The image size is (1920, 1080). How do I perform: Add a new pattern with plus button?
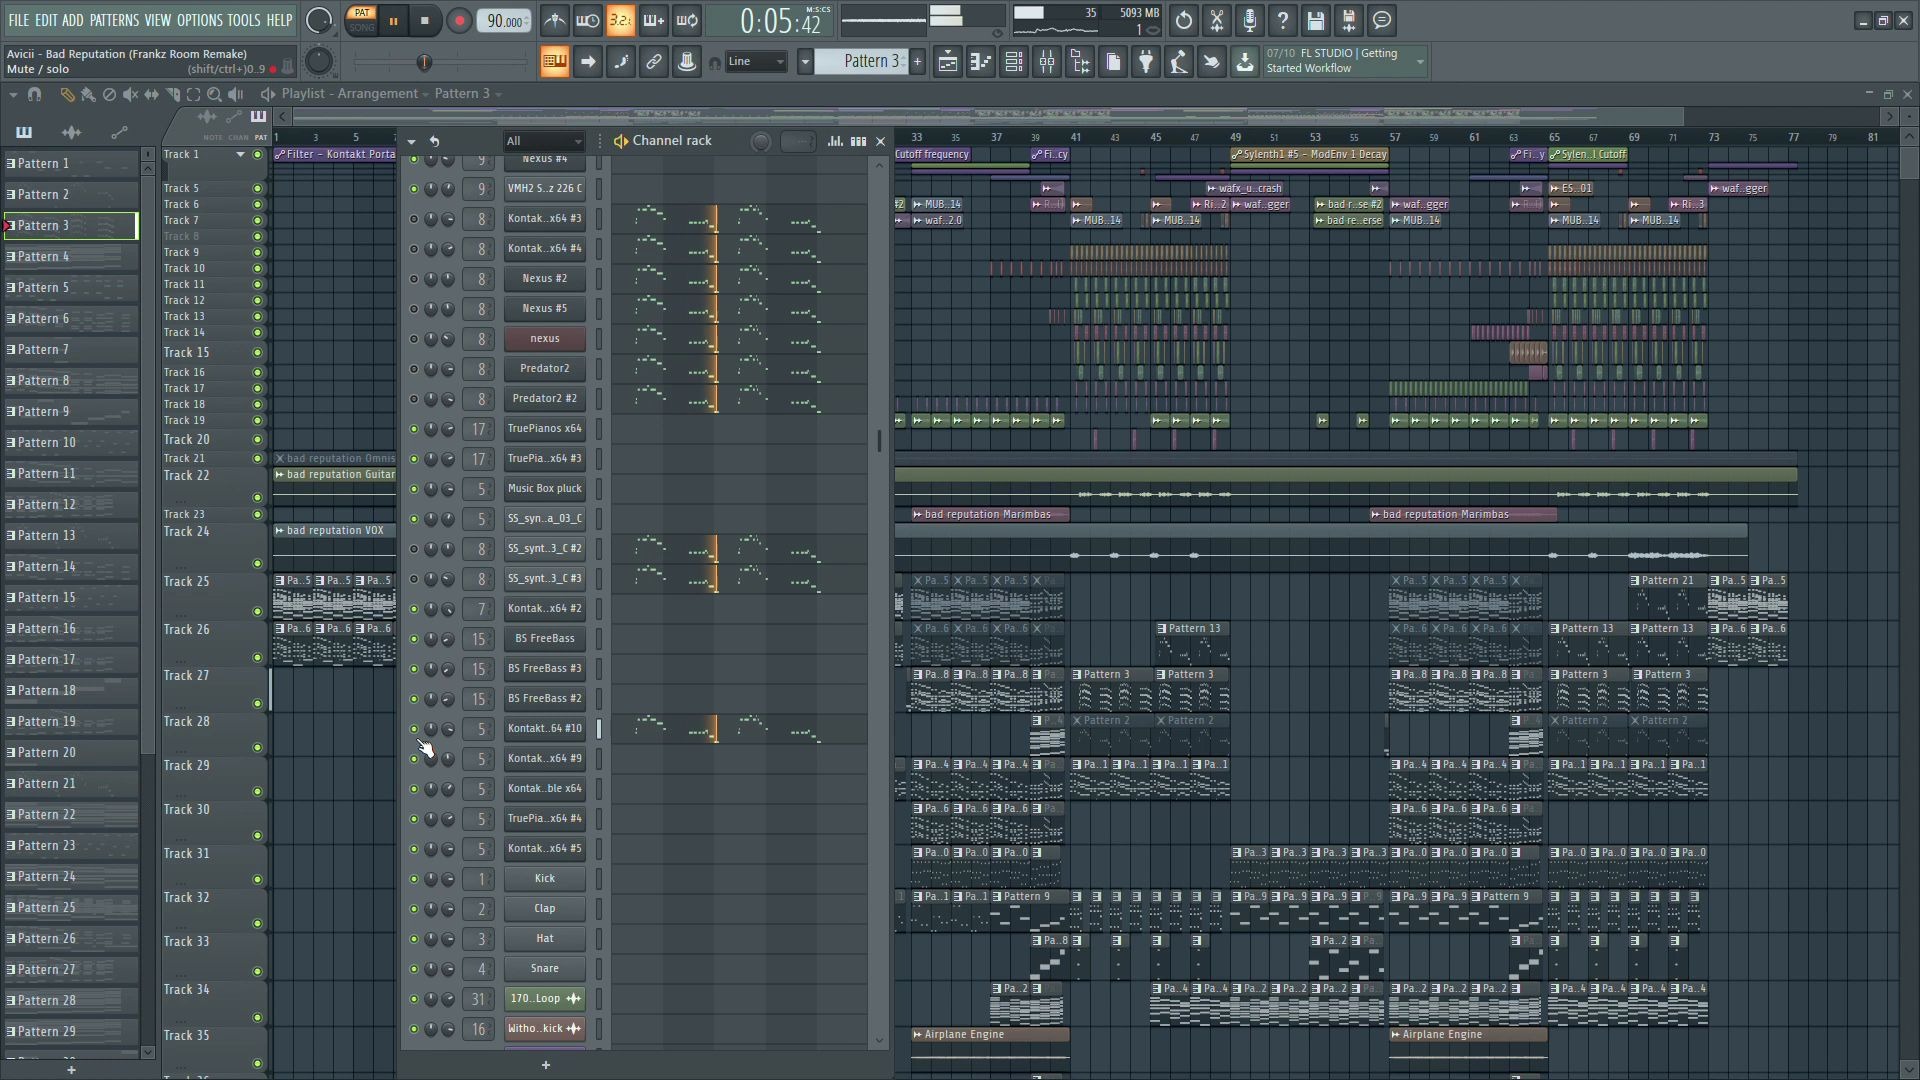pyautogui.click(x=917, y=62)
